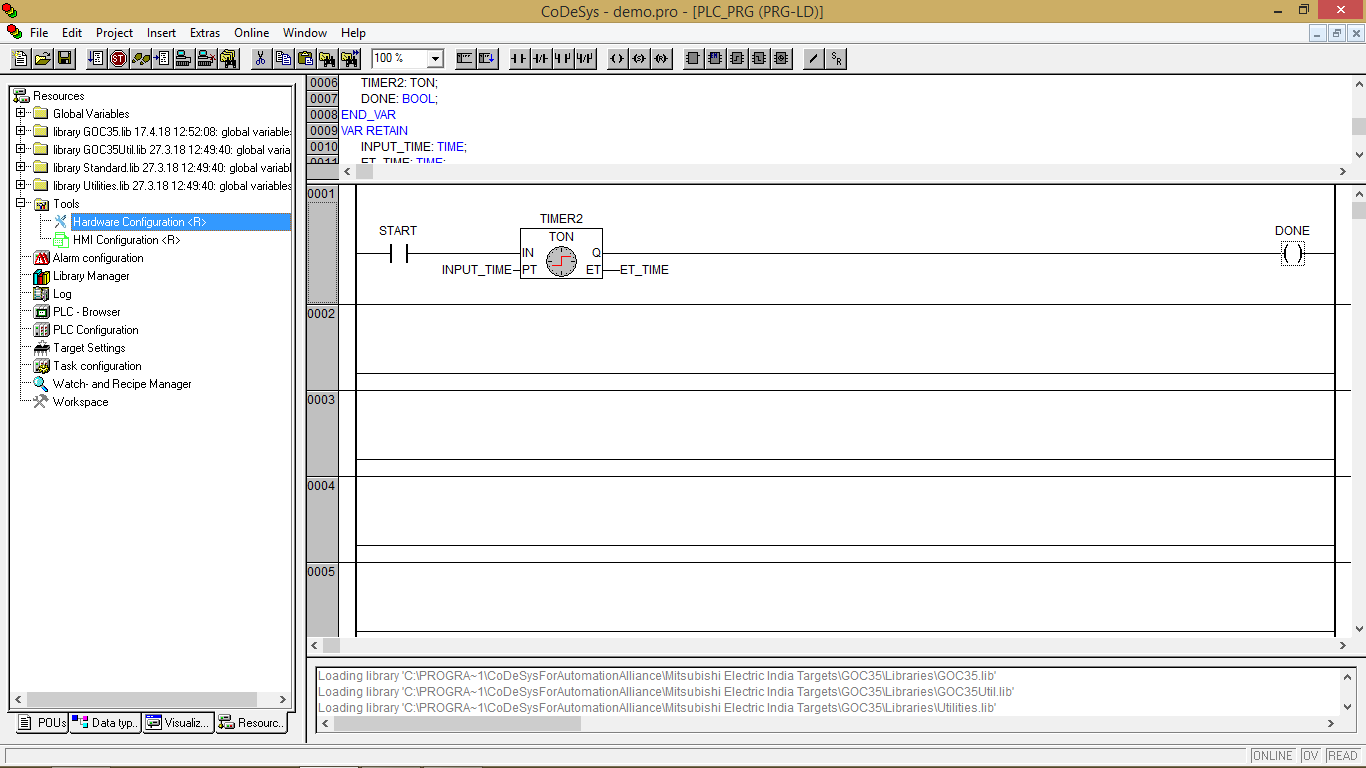The image size is (1366, 768).
Task: Expand library GOC35.lib global variables node
Action: tap(20, 131)
